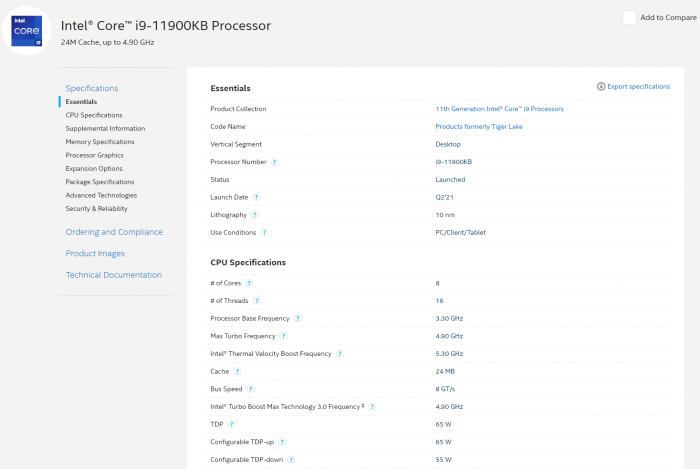This screenshot has width=700, height=469.
Task: Click the Export specifications download icon
Action: click(601, 86)
